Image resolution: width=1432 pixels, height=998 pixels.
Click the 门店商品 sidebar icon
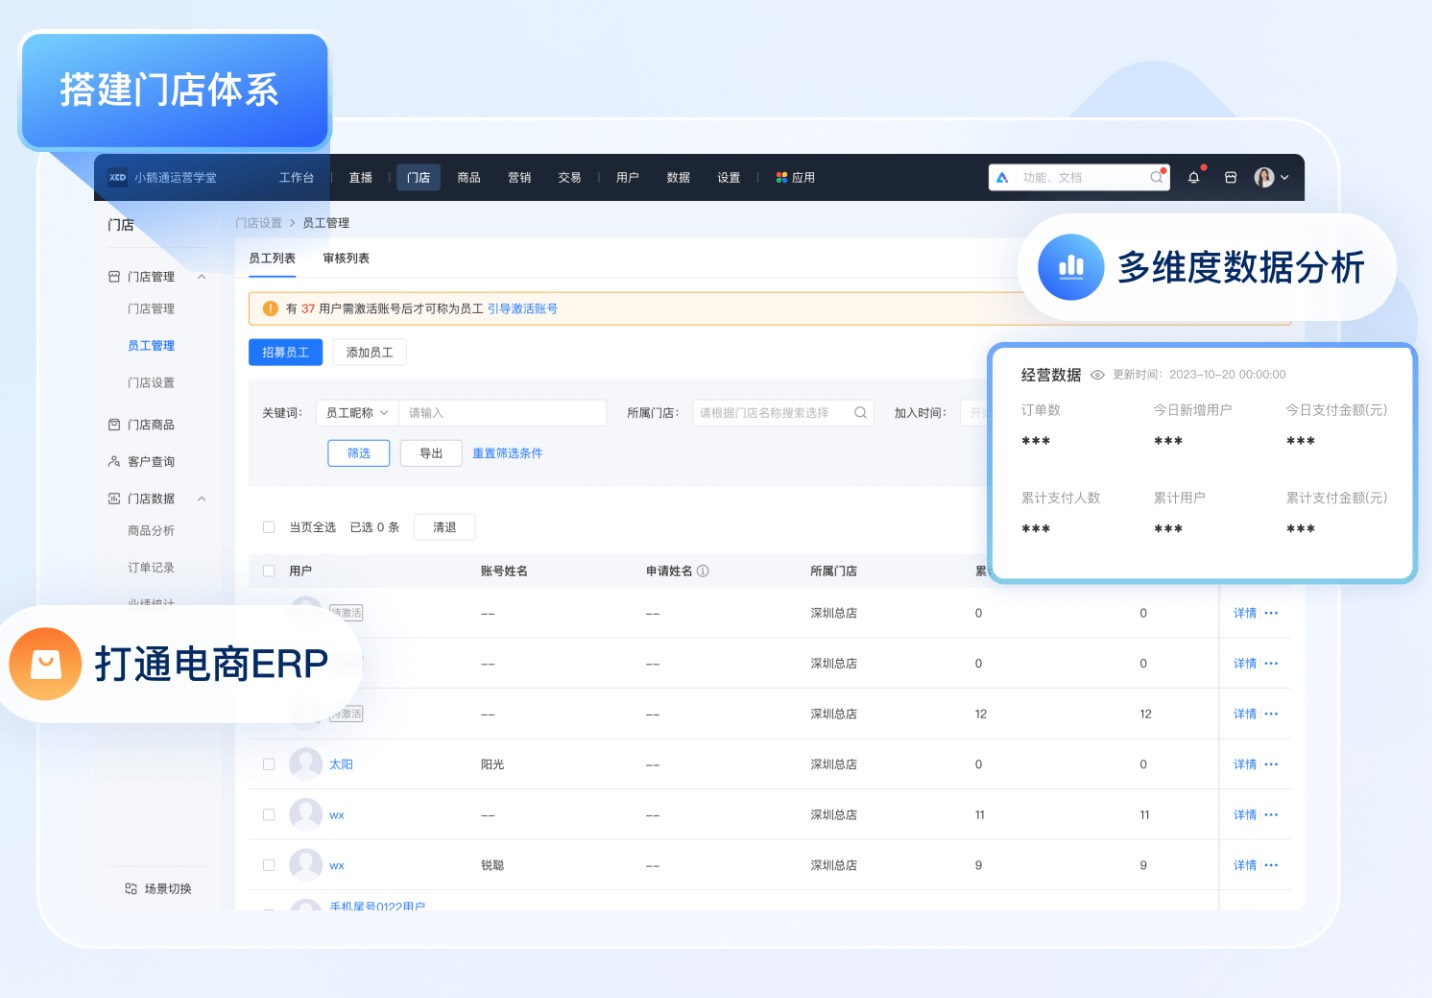tap(114, 425)
